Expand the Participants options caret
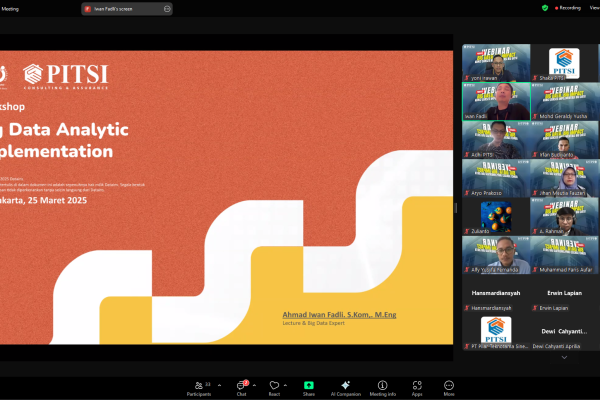 [x=219, y=385]
